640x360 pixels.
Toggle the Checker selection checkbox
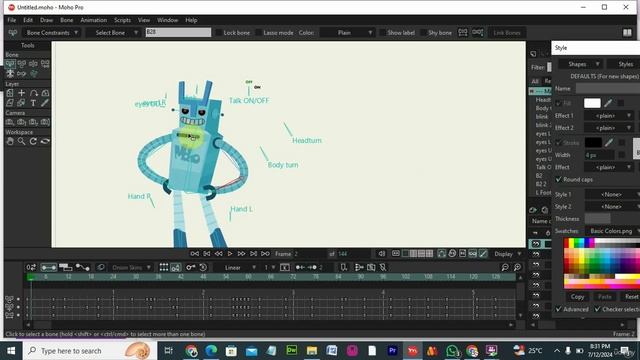click(598, 309)
